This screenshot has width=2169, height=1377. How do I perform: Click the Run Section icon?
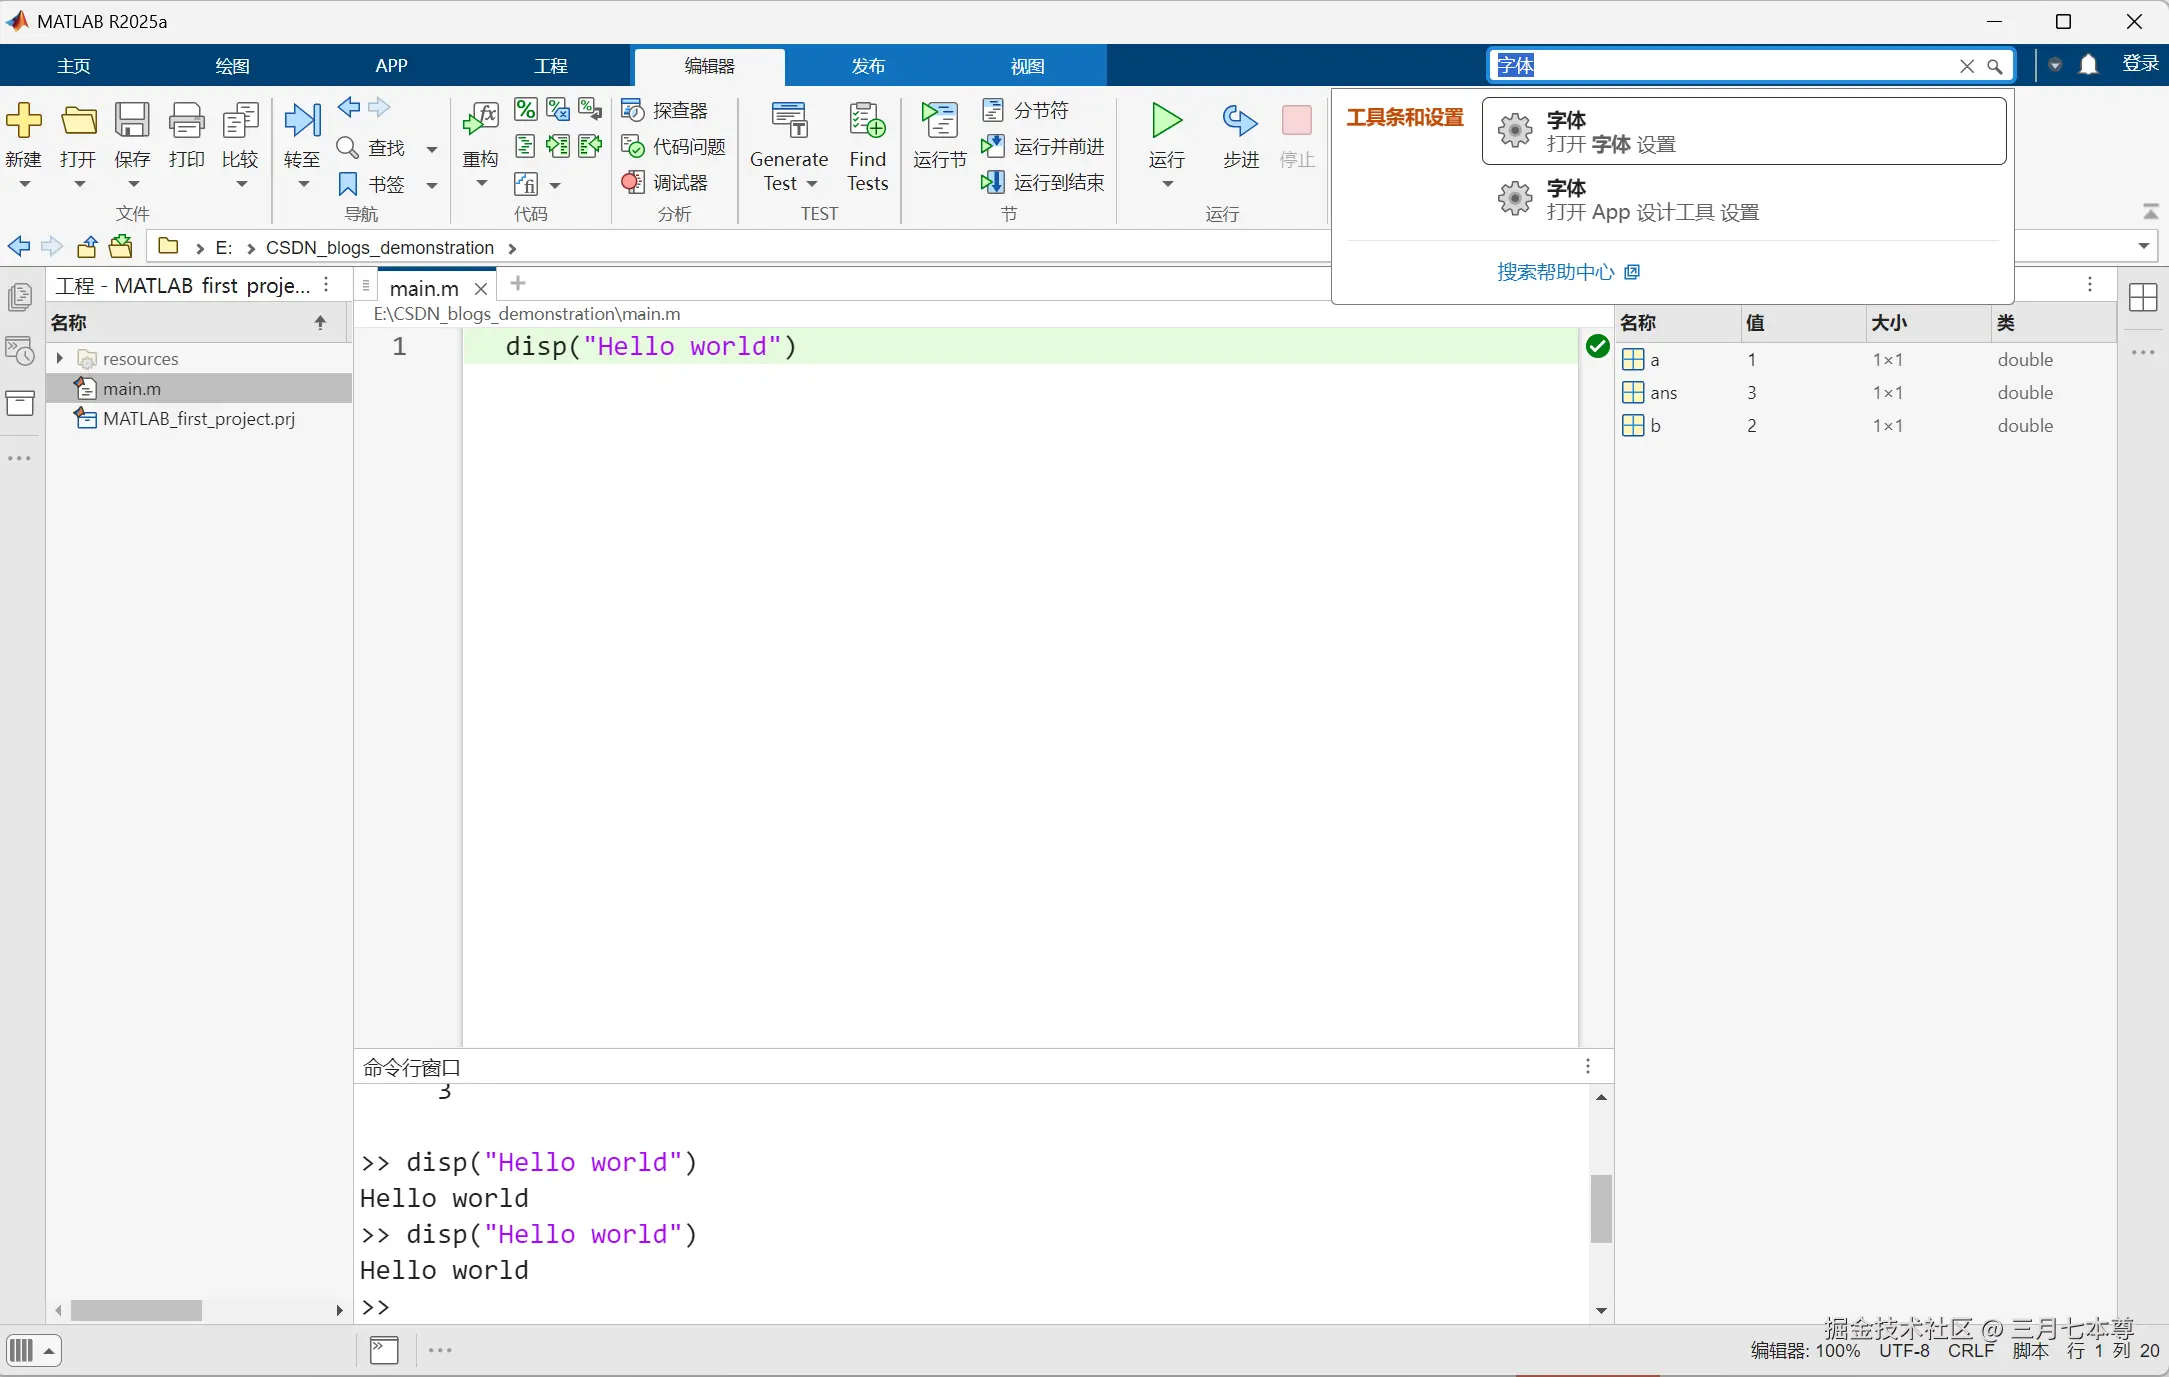[x=939, y=121]
